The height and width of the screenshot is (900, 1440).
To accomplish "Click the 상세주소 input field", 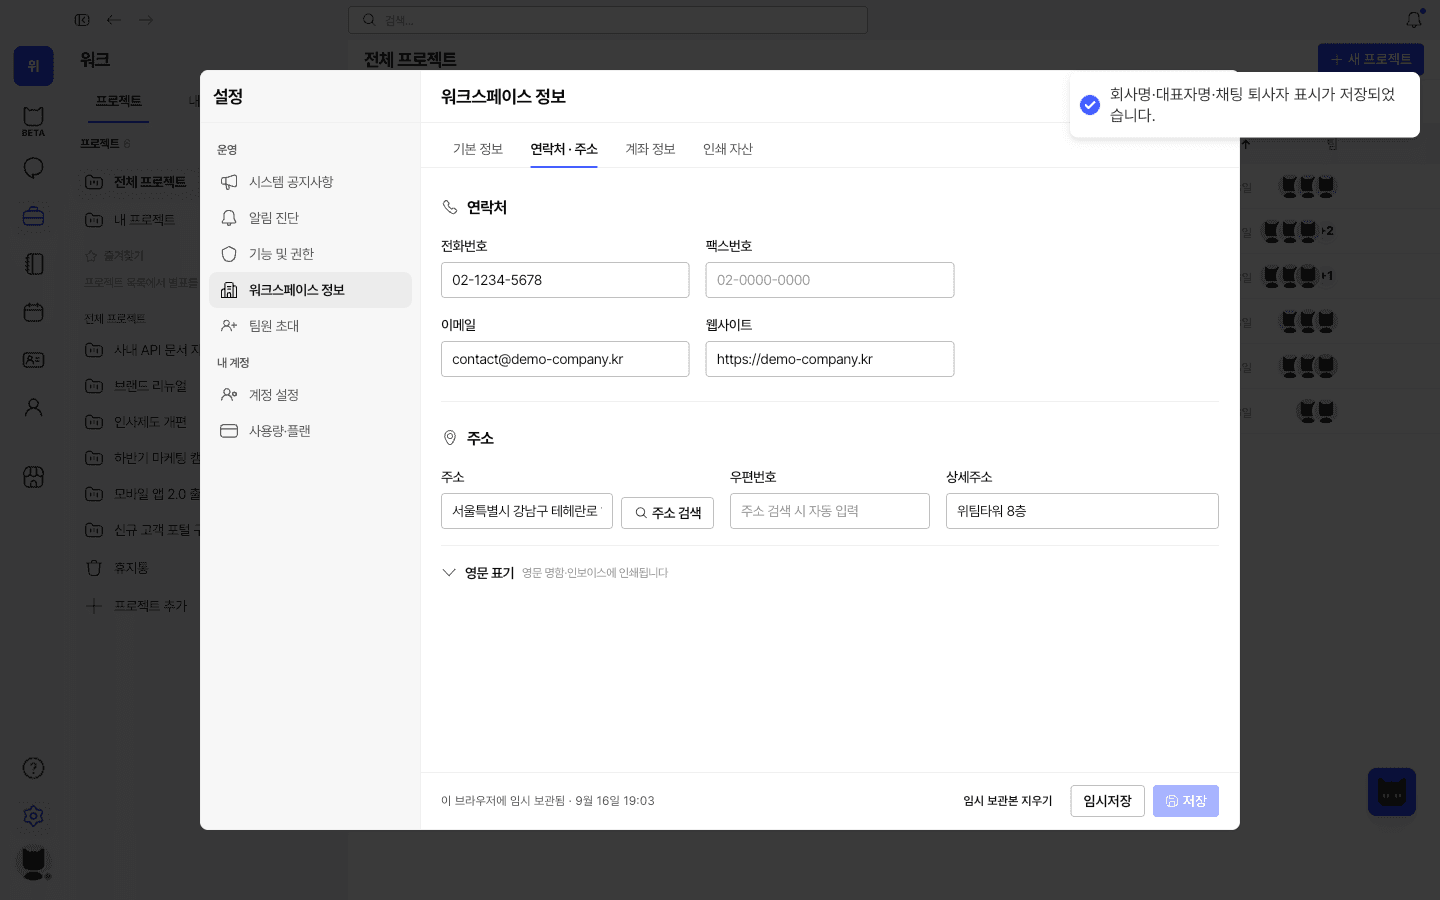I will click(x=1082, y=511).
